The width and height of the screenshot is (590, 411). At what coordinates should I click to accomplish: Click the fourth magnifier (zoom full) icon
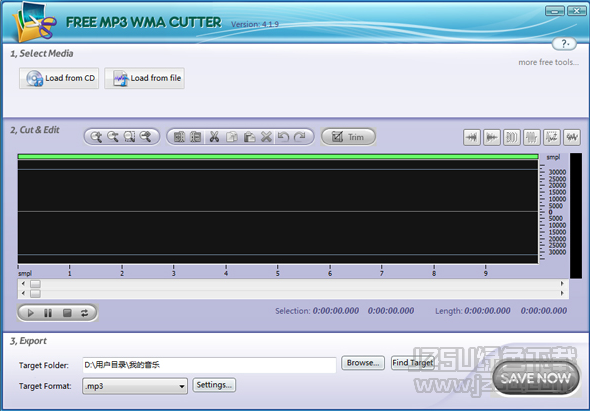click(146, 137)
